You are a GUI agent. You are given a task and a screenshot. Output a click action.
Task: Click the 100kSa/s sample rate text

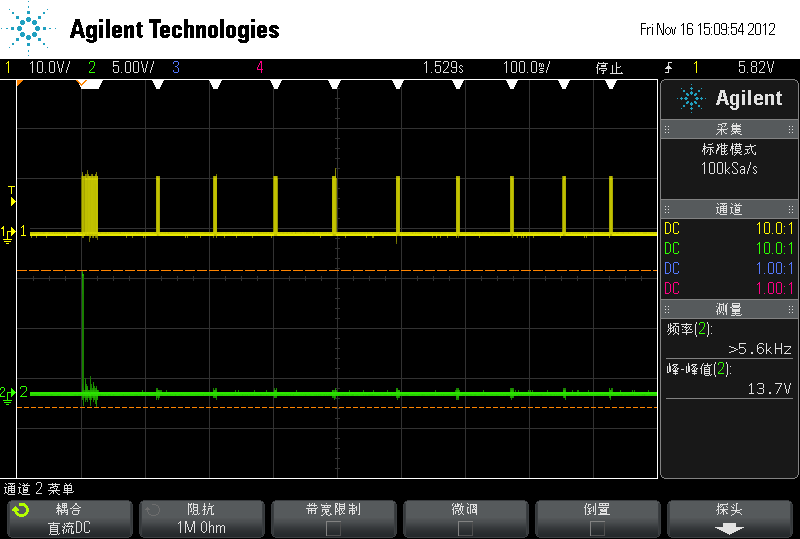point(729,168)
